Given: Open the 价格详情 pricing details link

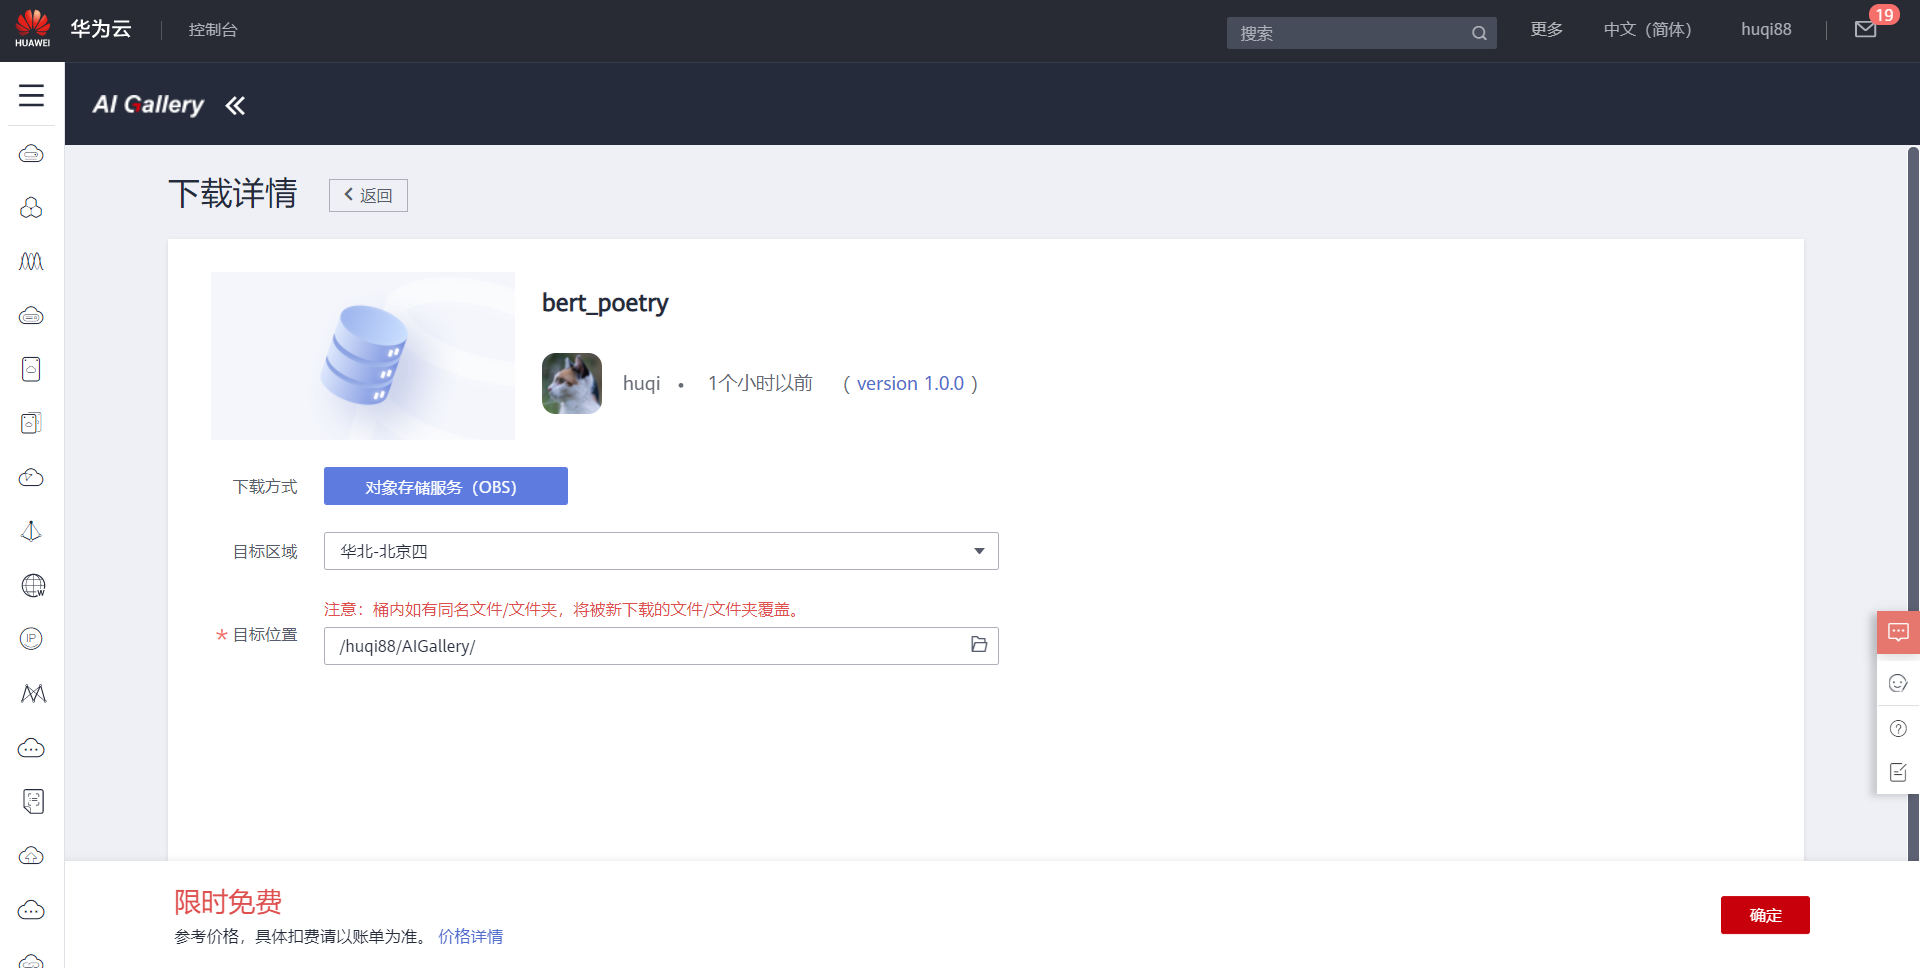Looking at the screenshot, I should (470, 937).
